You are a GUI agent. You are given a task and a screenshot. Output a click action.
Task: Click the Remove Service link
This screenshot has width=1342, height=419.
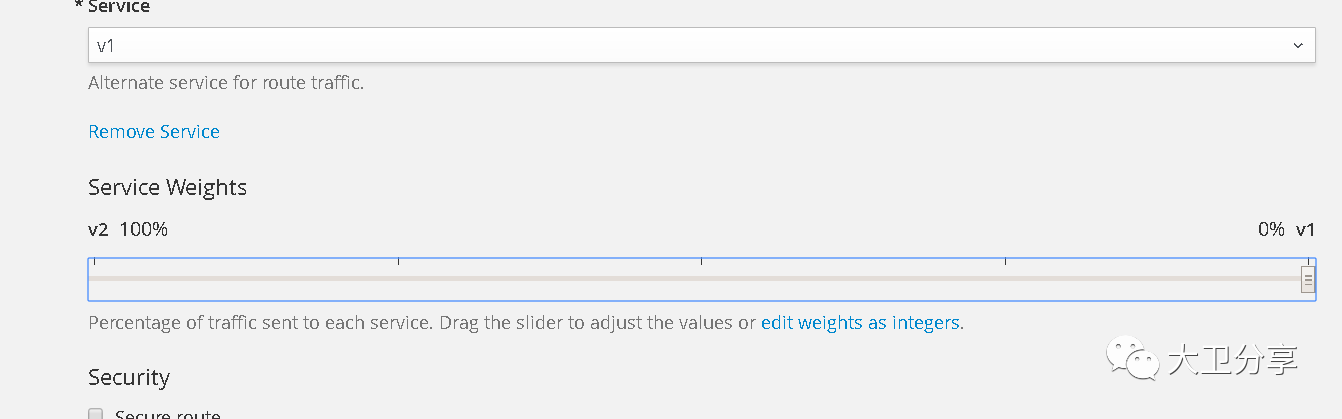[154, 132]
